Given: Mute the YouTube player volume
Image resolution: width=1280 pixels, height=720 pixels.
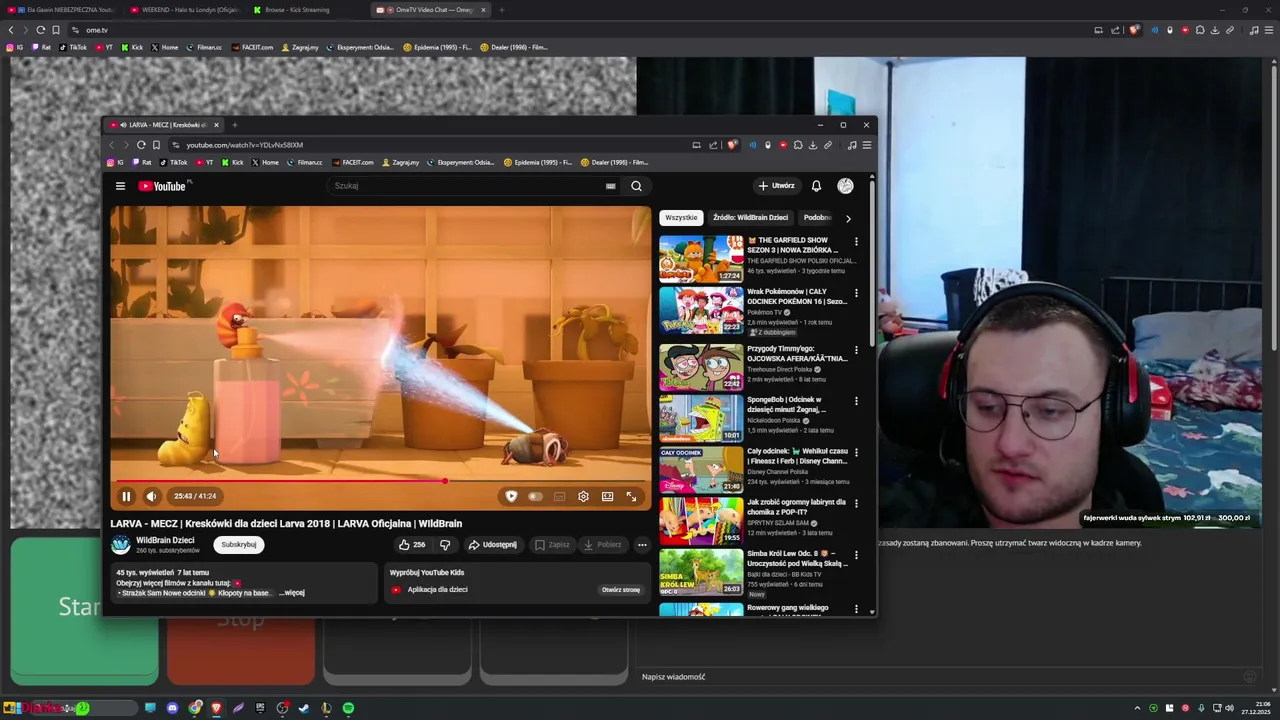Looking at the screenshot, I should (x=151, y=496).
